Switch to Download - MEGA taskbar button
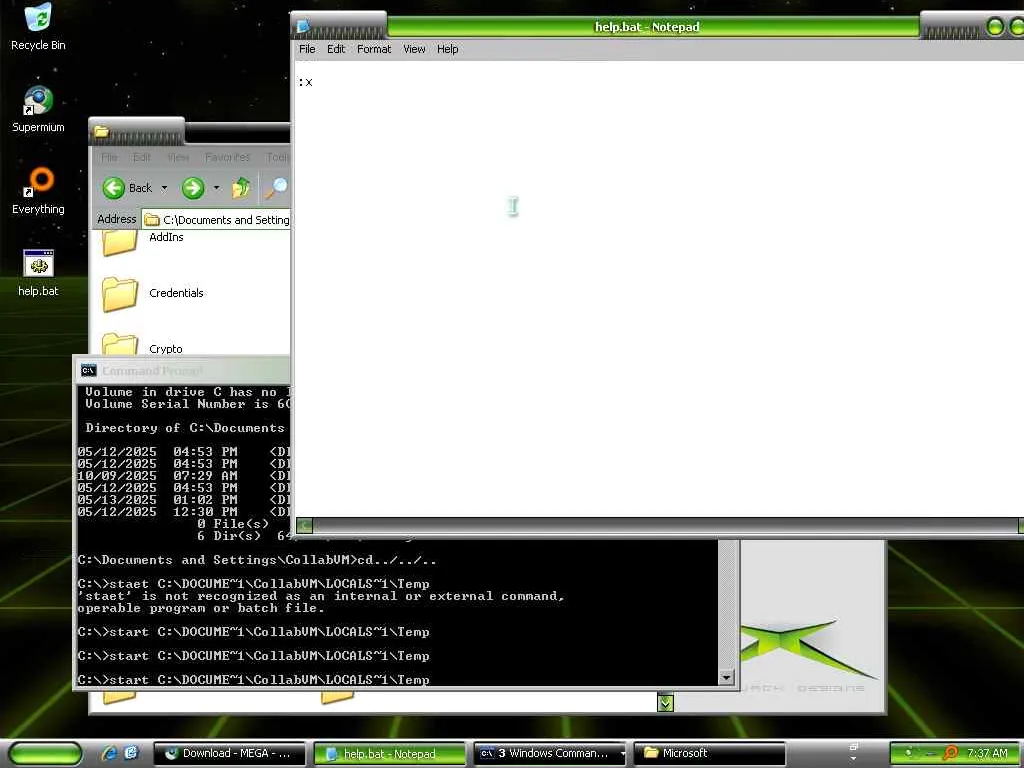 (229, 754)
